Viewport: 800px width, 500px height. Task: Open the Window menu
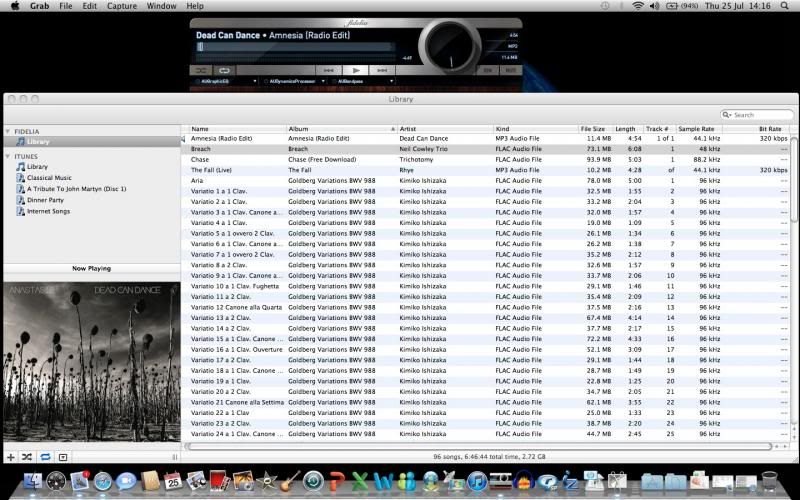(x=161, y=6)
